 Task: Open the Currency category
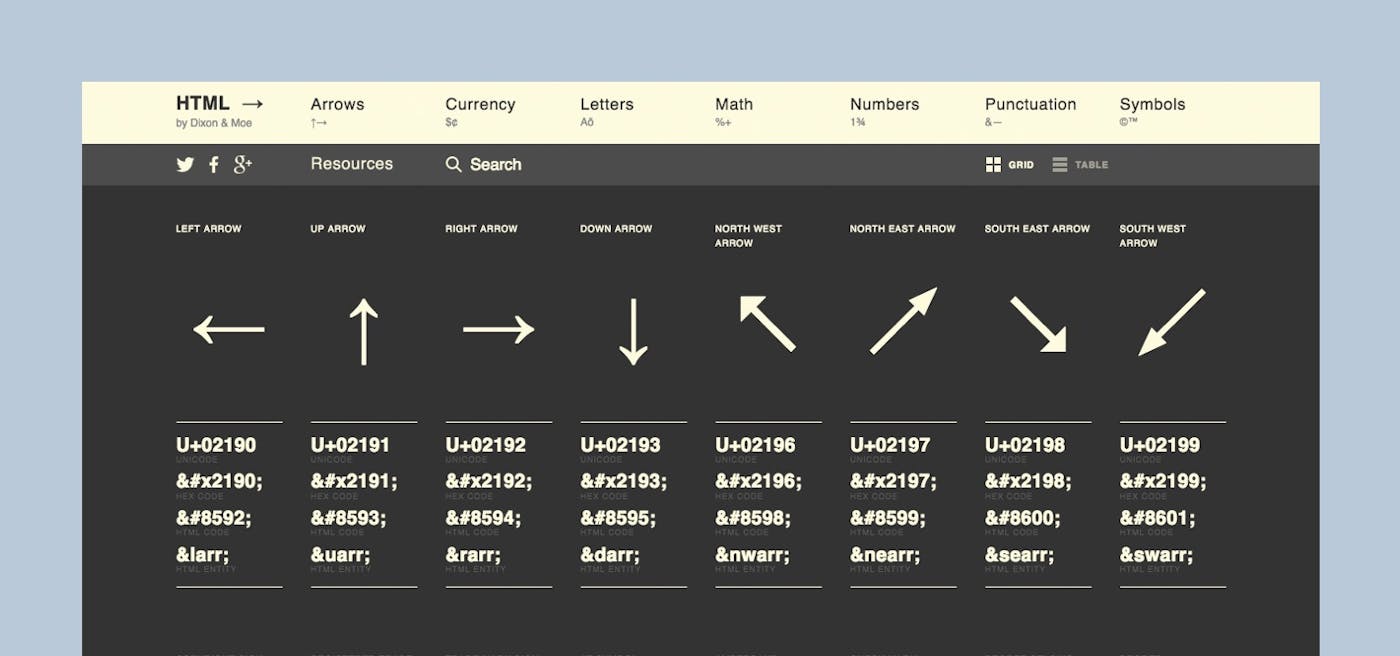point(480,104)
